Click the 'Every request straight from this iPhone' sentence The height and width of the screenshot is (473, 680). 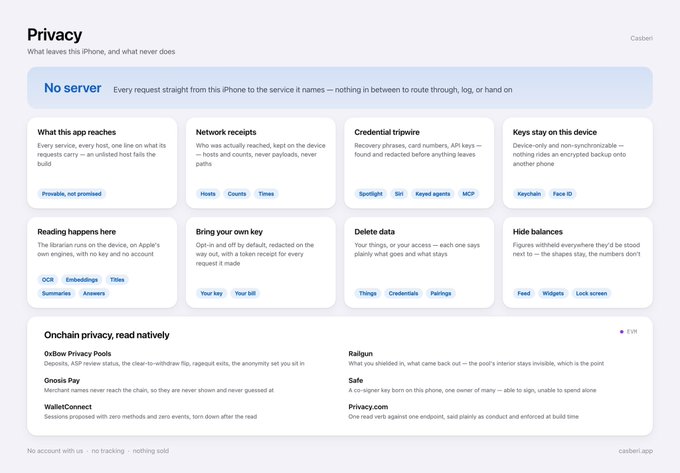point(313,90)
